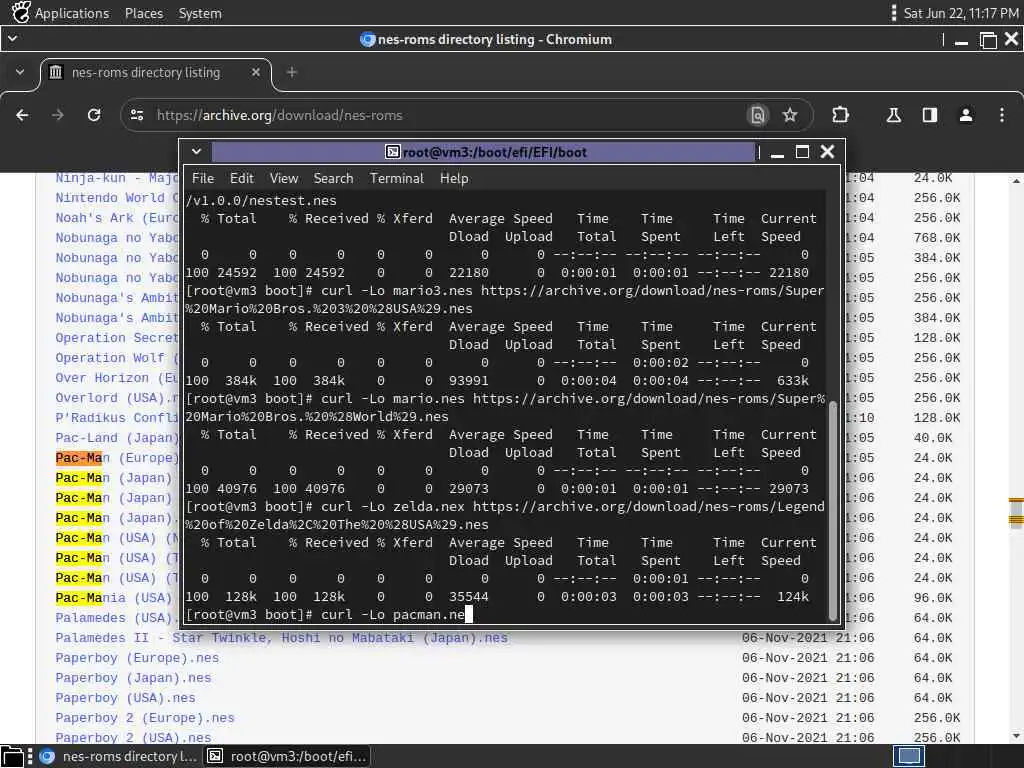Open a new browser tab
1024x768 pixels.
tap(292, 72)
